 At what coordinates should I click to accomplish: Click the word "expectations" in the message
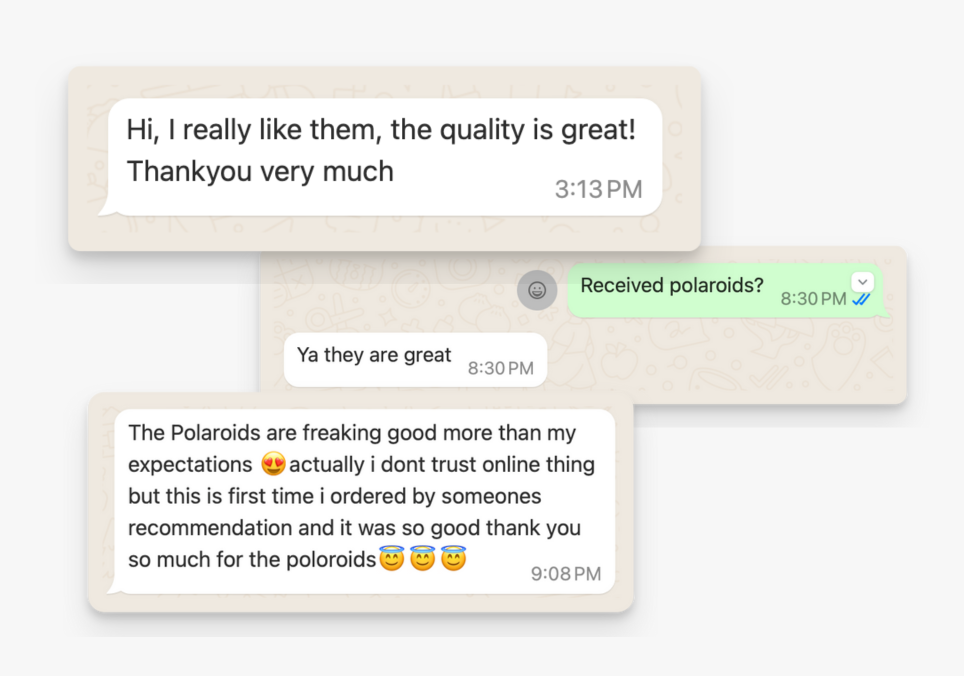click(x=190, y=465)
